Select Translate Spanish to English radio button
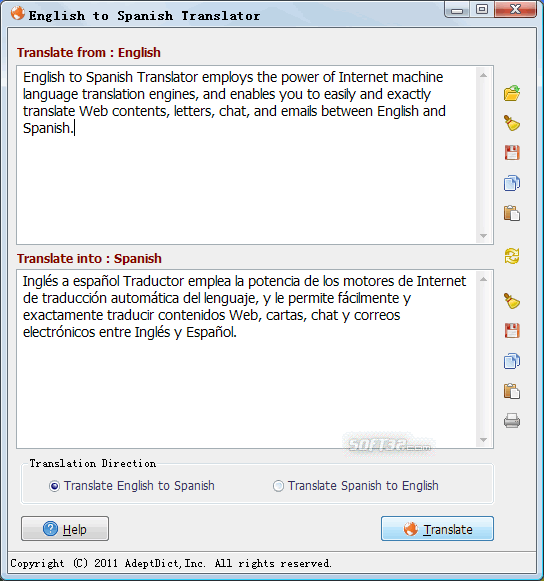Image resolution: width=544 pixels, height=581 pixels. pyautogui.click(x=278, y=486)
